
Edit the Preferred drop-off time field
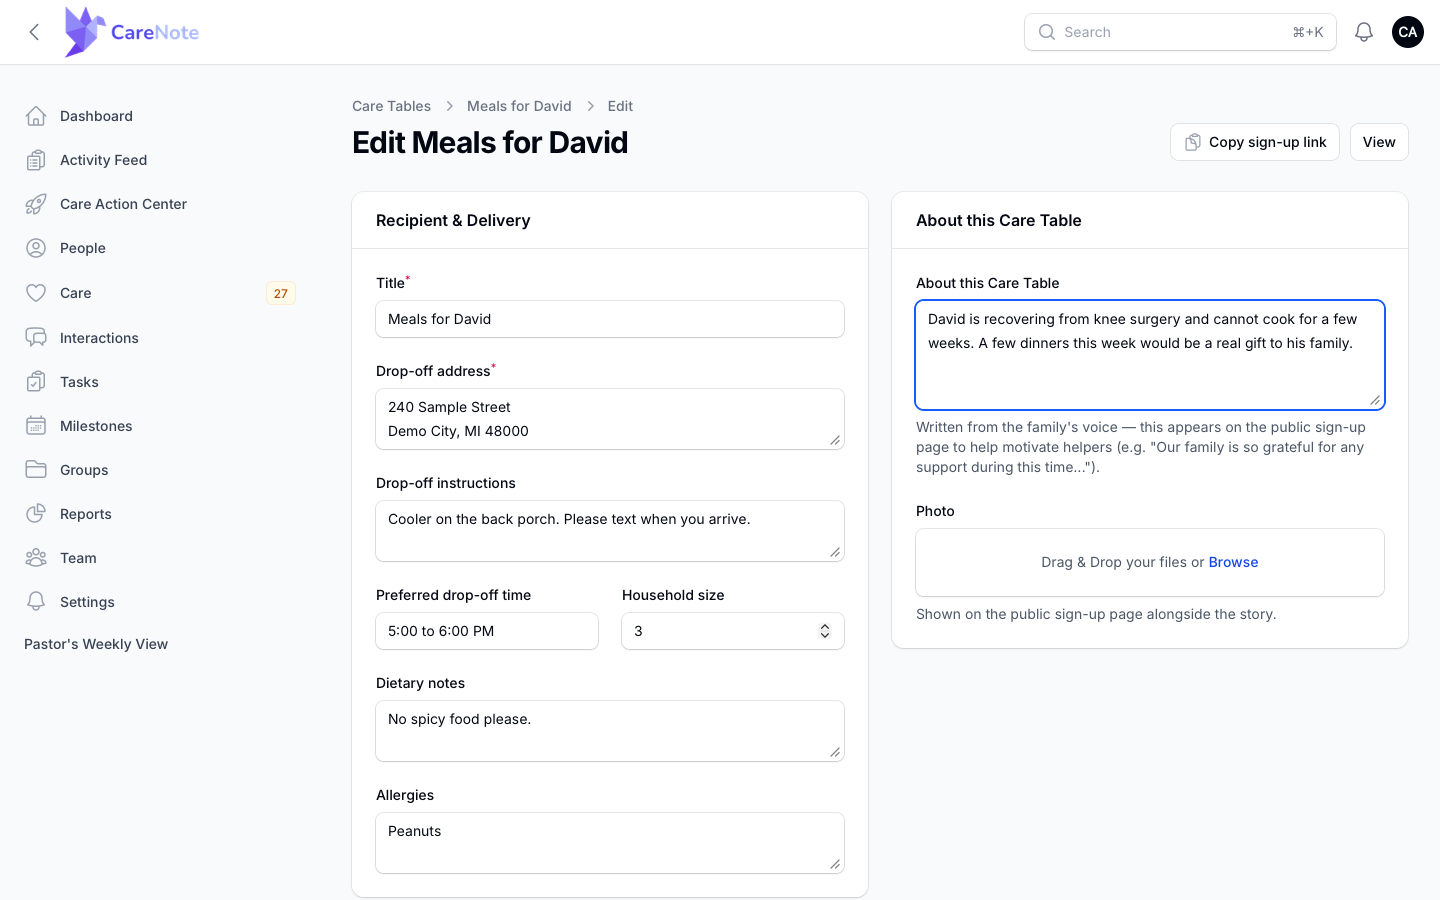(x=487, y=631)
